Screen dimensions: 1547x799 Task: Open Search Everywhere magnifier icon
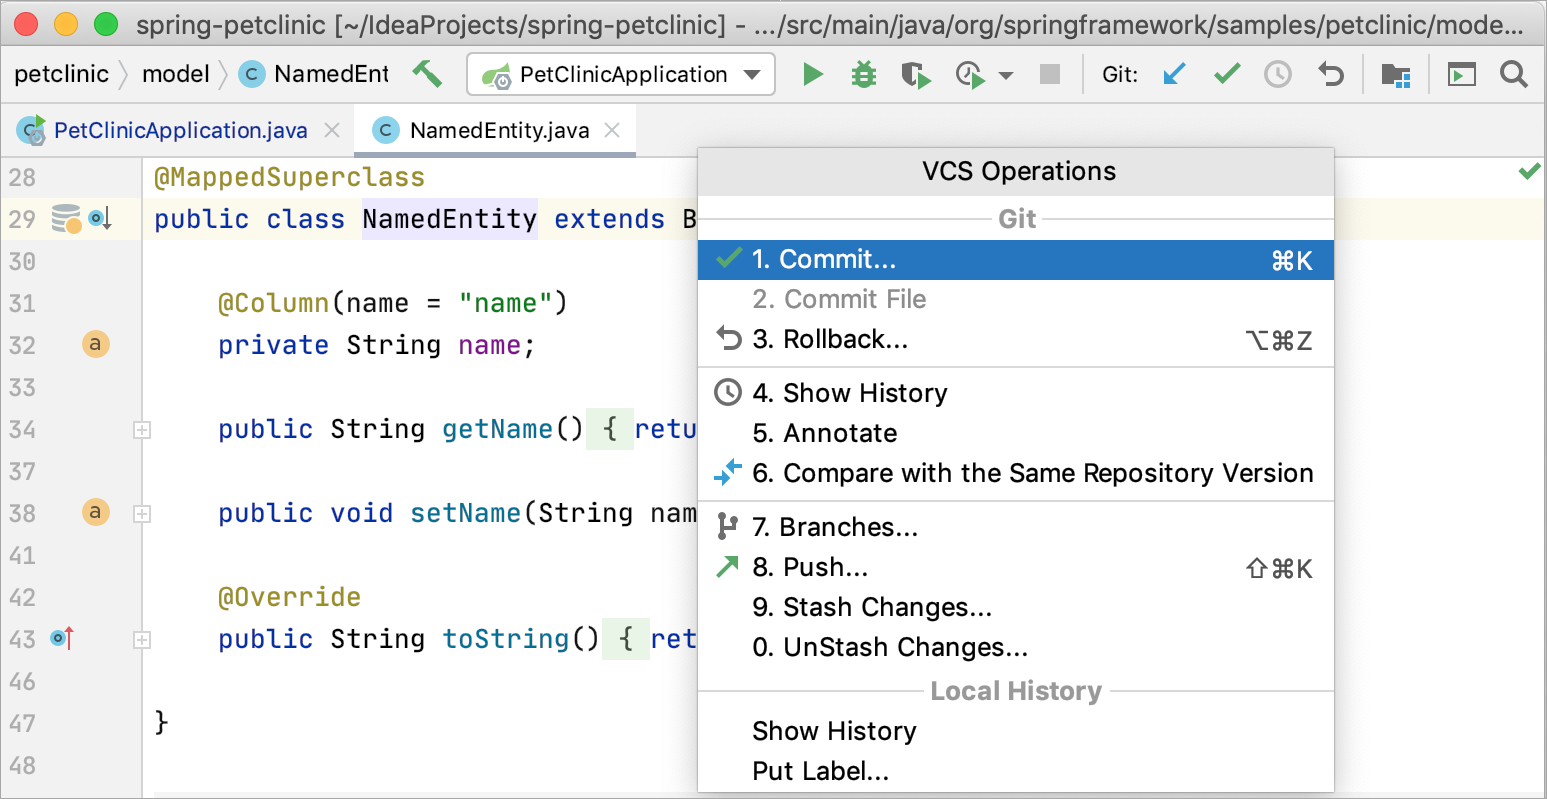pos(1514,74)
